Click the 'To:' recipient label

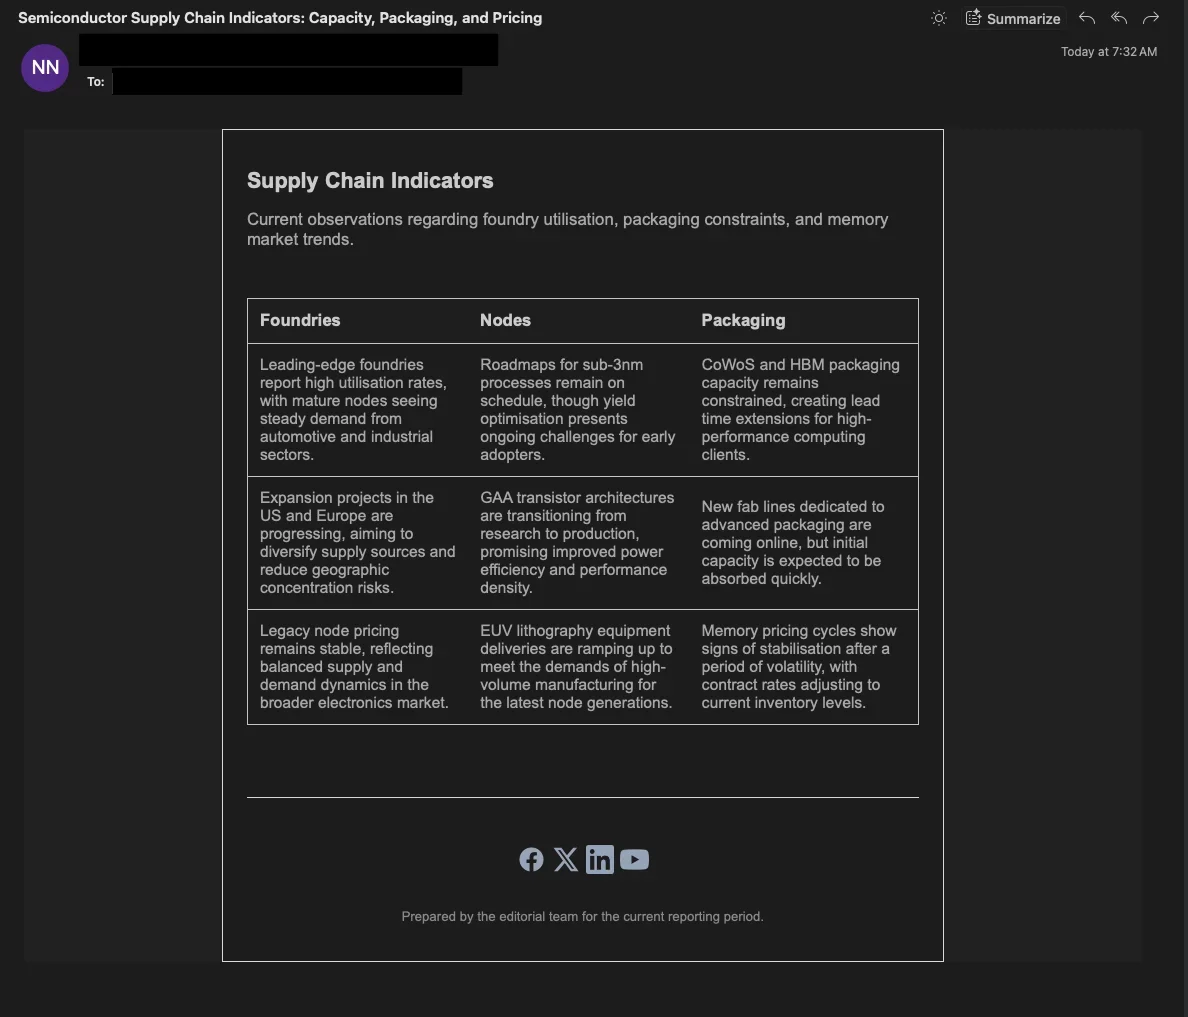95,82
